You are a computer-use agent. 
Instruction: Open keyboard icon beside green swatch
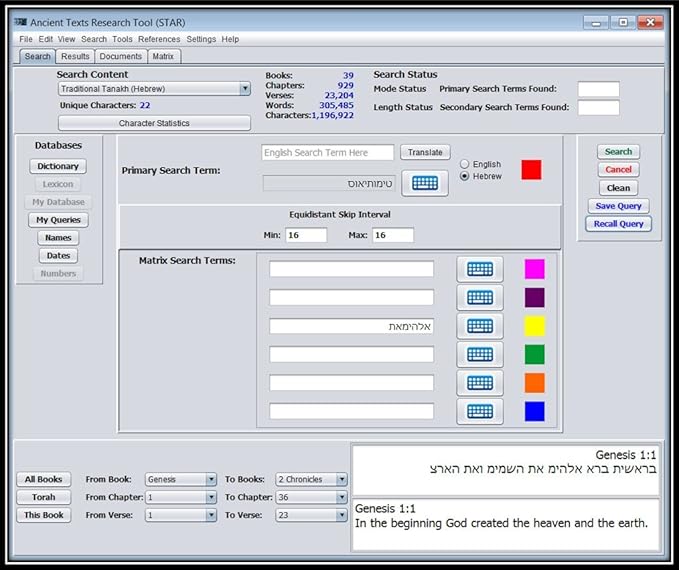point(479,354)
